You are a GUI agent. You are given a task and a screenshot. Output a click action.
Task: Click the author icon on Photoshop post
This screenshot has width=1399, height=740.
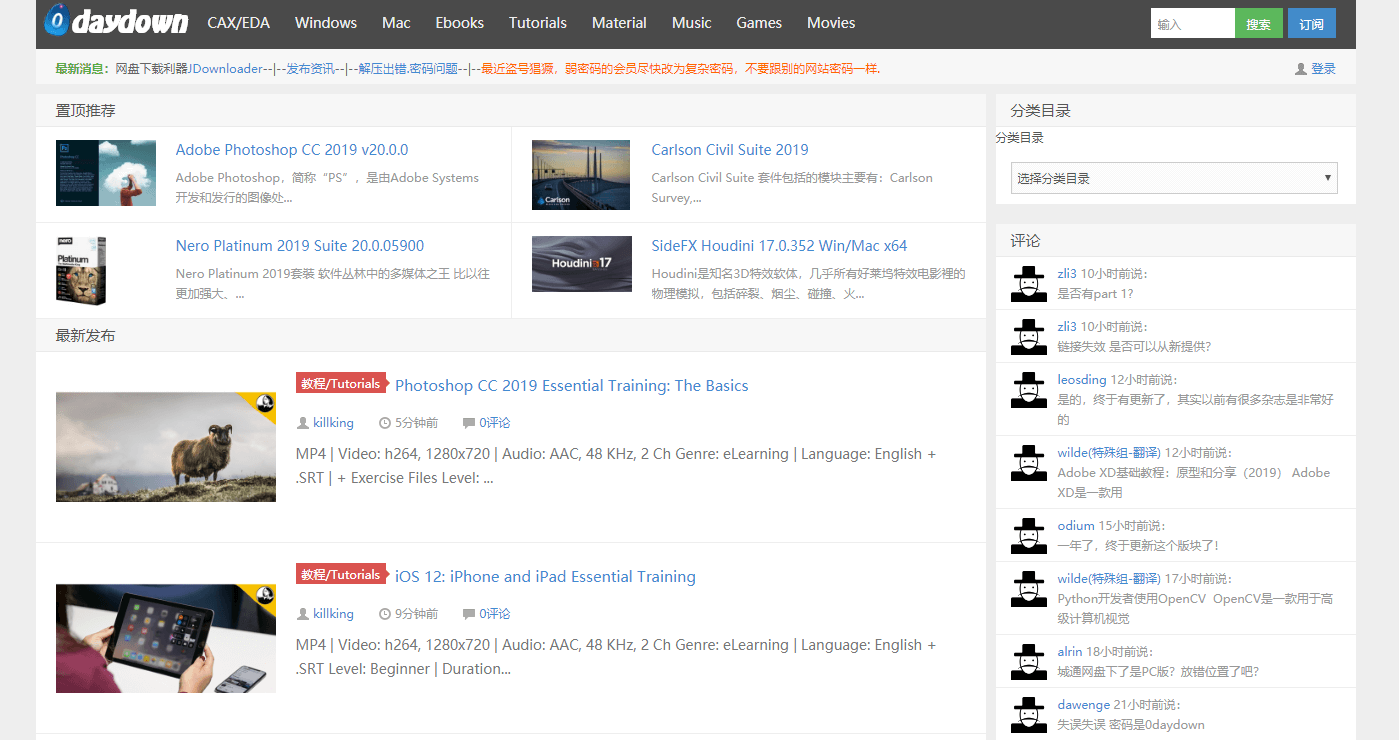click(x=303, y=423)
